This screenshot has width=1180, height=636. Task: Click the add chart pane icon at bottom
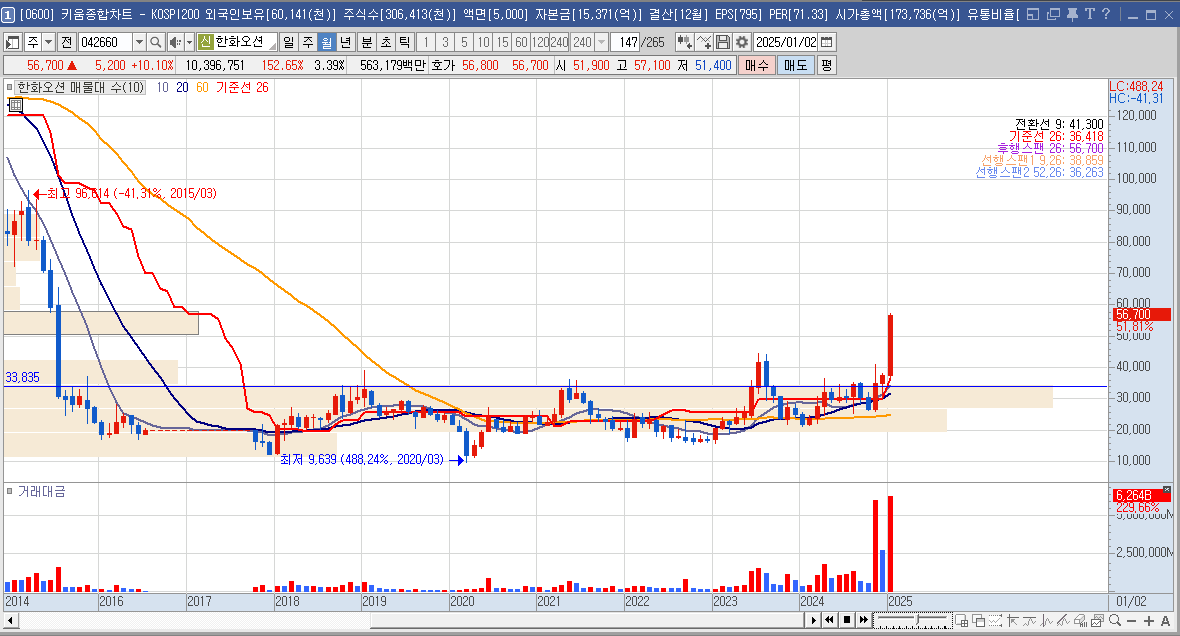click(962, 620)
